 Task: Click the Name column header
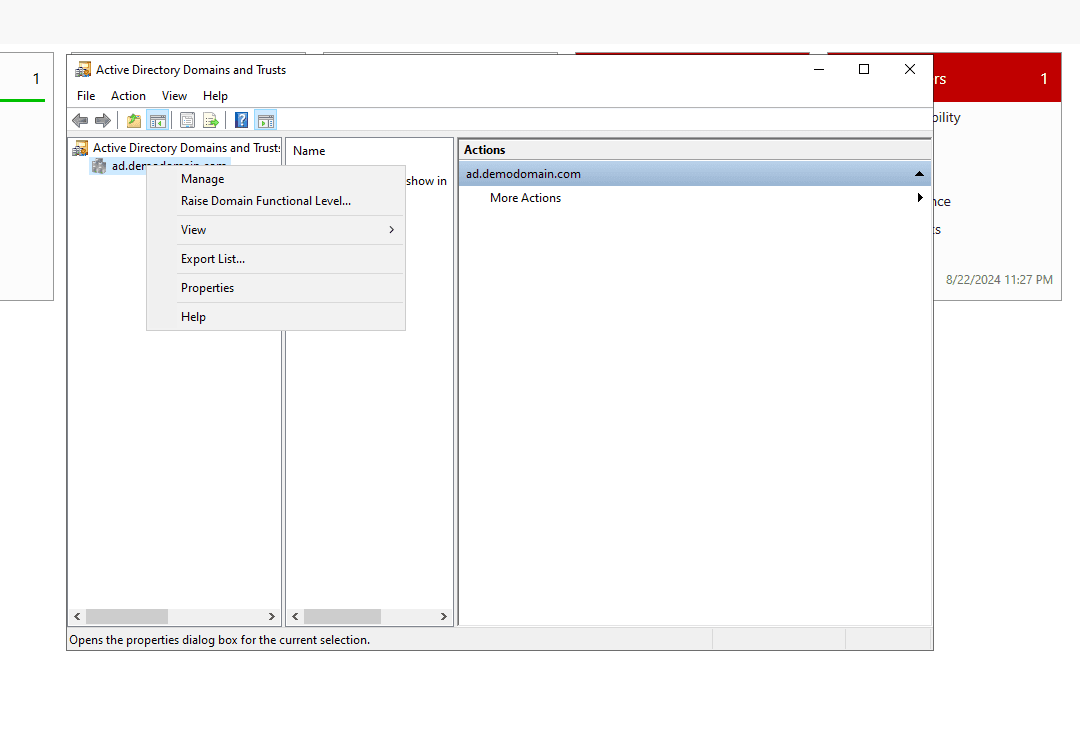(309, 151)
